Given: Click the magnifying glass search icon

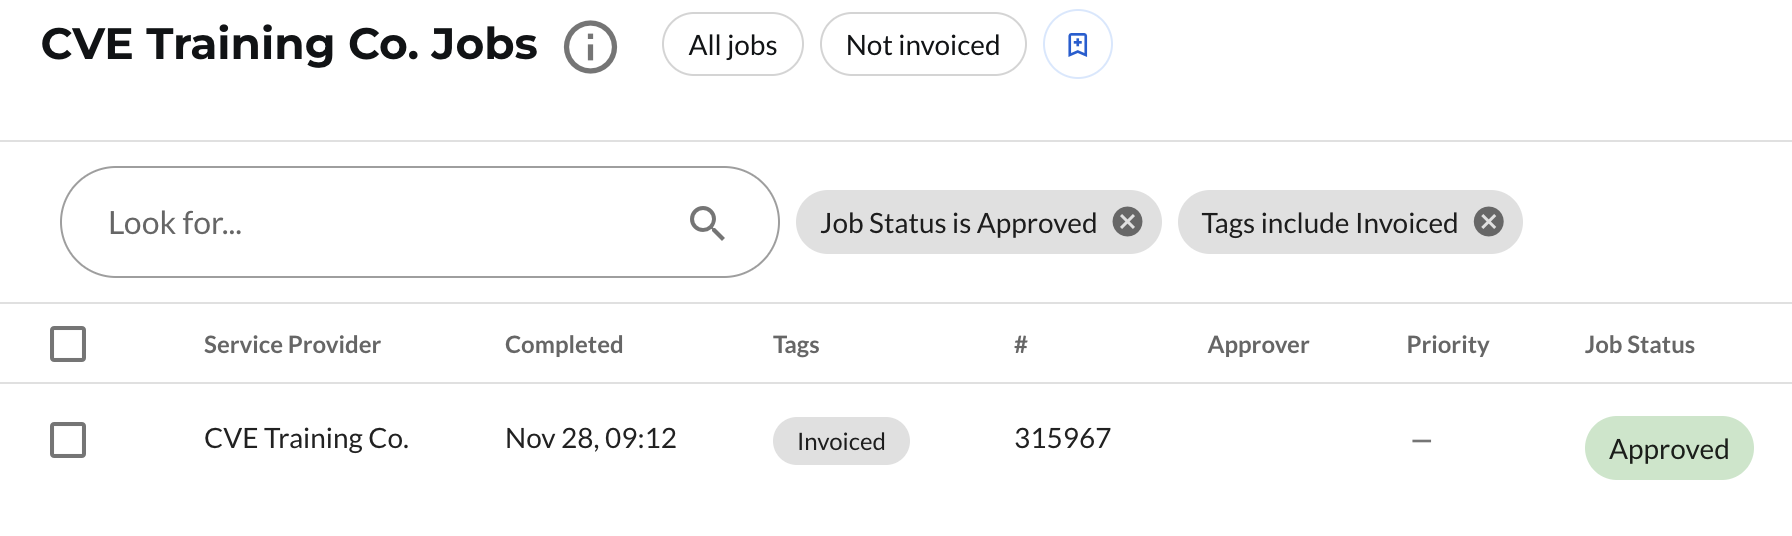Looking at the screenshot, I should [x=707, y=222].
